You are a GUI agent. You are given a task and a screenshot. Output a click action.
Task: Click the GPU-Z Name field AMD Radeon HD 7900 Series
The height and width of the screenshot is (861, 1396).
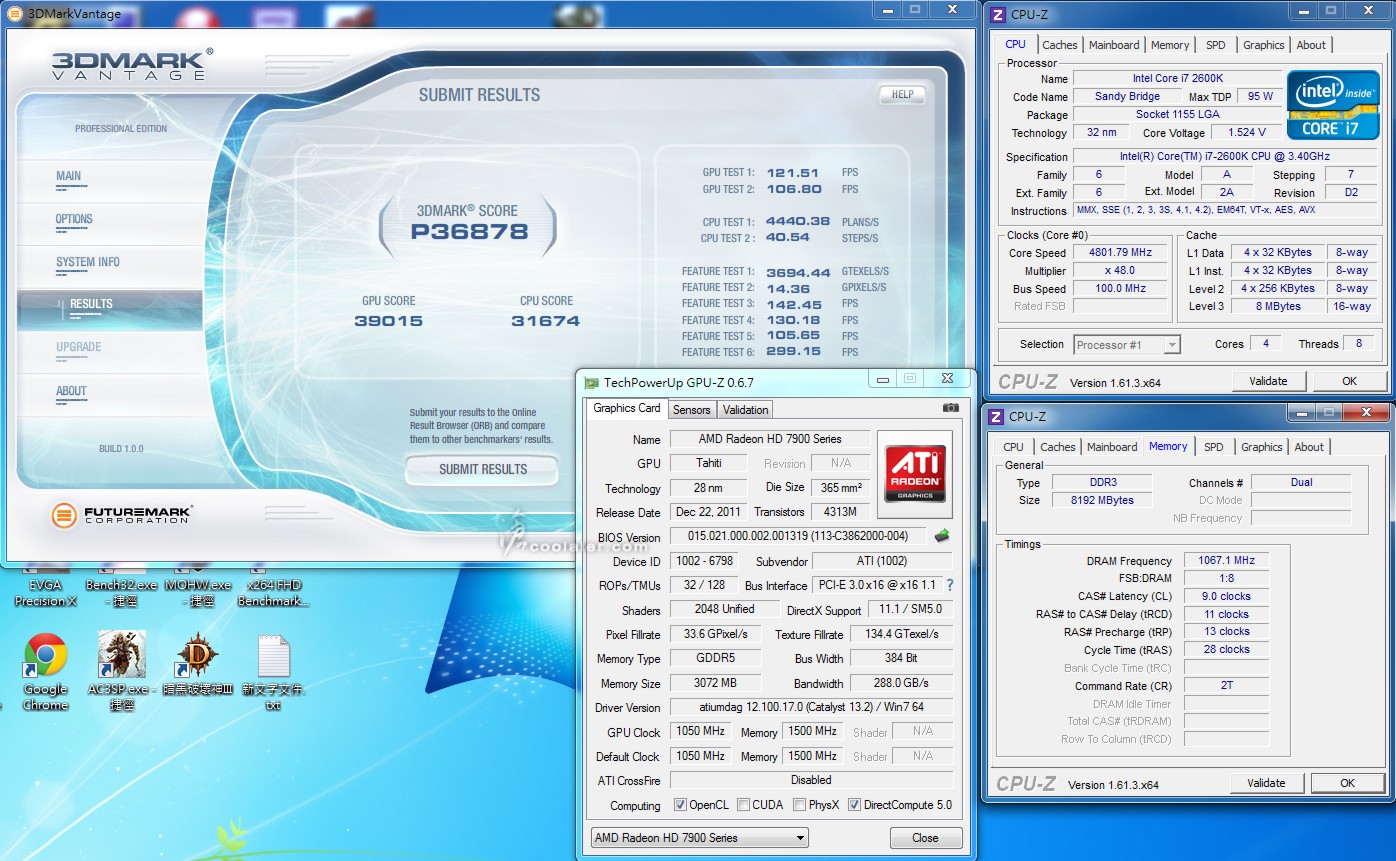coord(771,439)
